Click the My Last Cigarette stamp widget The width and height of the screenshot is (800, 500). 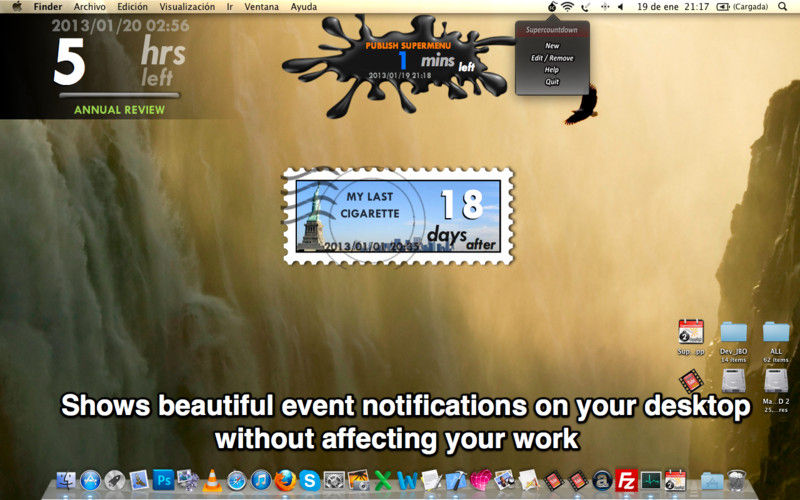pos(398,216)
